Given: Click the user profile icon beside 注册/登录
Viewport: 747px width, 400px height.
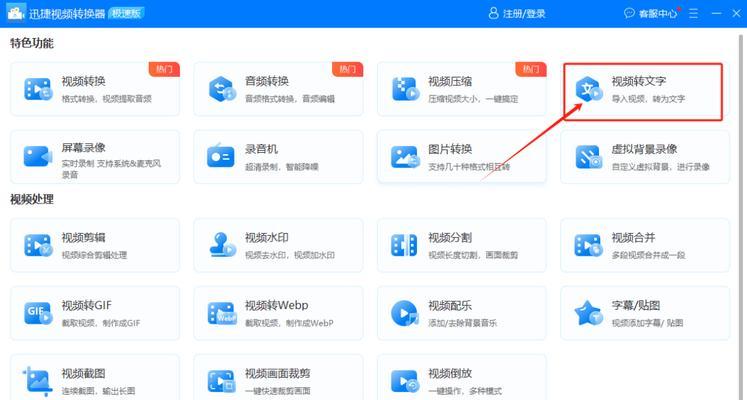Looking at the screenshot, I should coord(494,13).
